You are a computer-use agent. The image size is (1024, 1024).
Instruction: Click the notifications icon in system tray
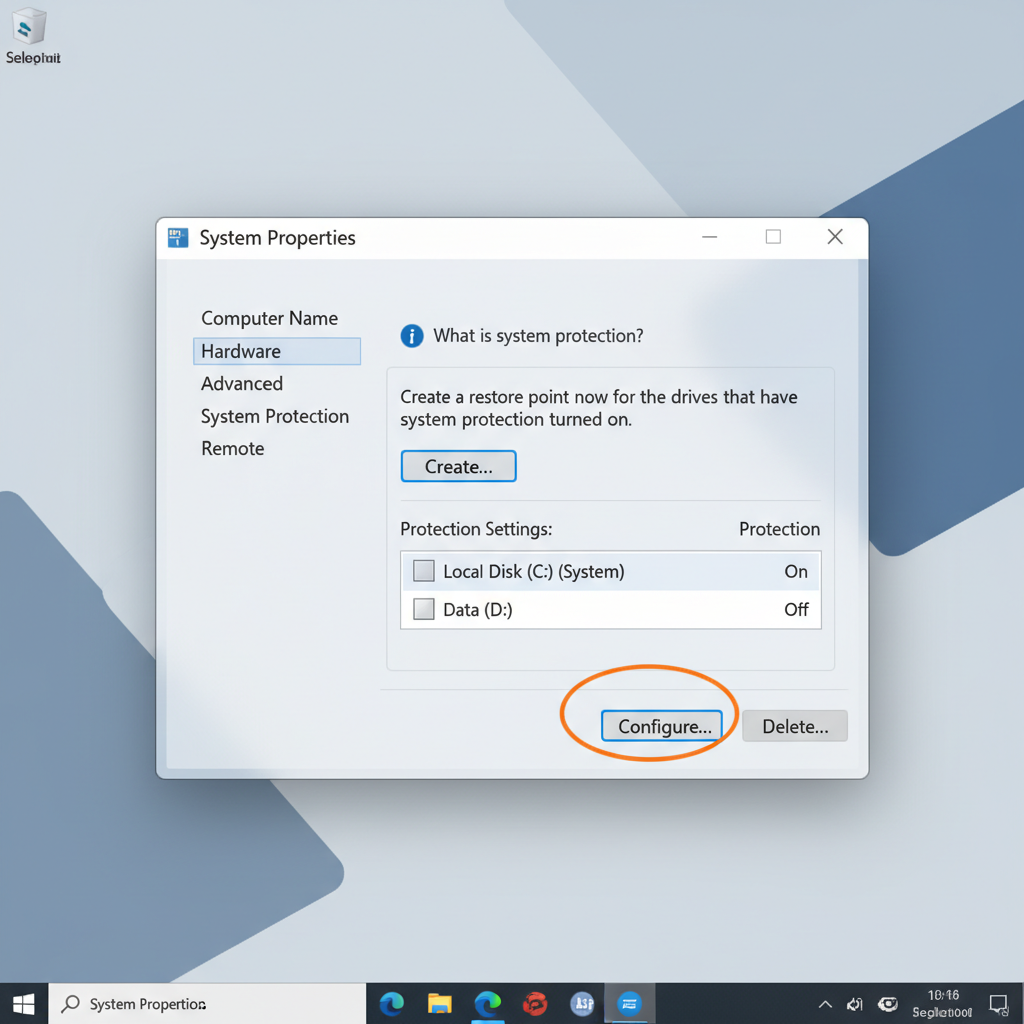999,1004
